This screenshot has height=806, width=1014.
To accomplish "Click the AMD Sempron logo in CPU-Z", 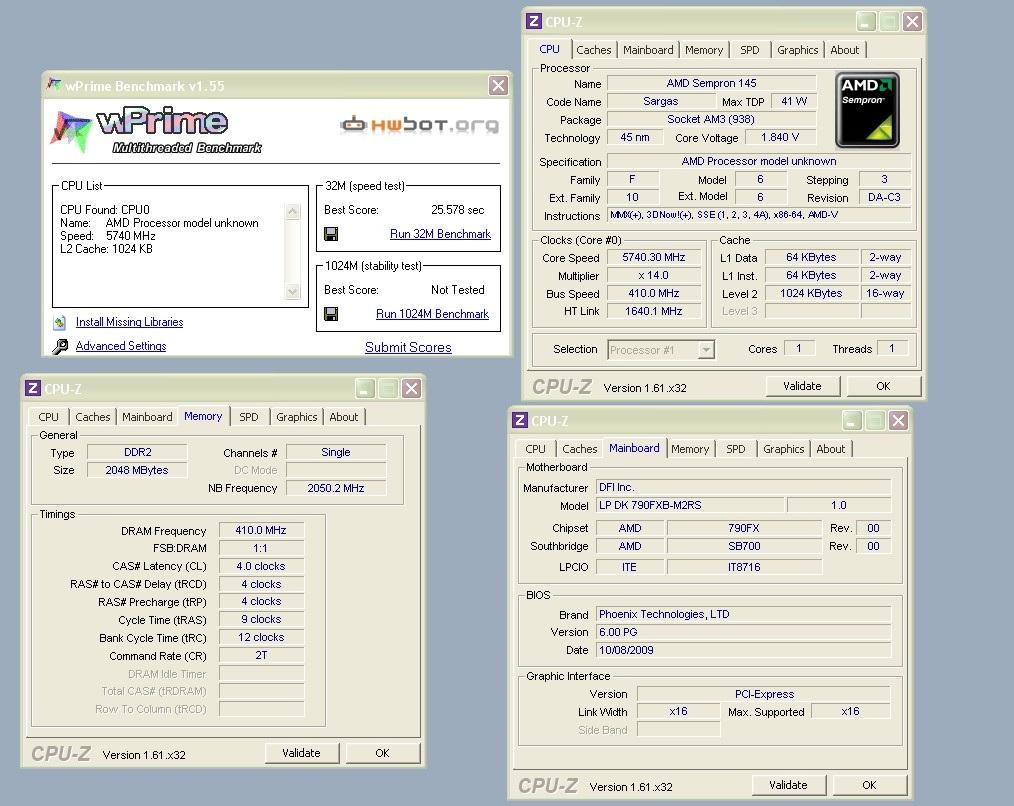I will click(x=867, y=110).
